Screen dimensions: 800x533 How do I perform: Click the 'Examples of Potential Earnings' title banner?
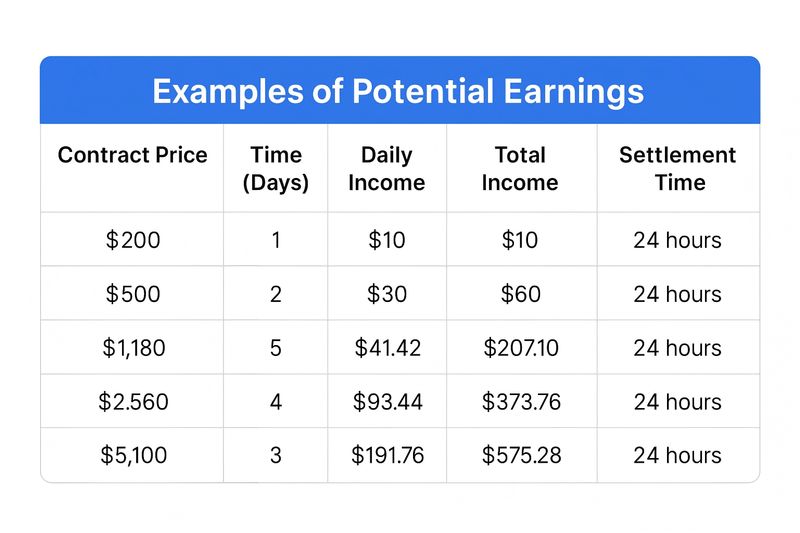coord(398,92)
